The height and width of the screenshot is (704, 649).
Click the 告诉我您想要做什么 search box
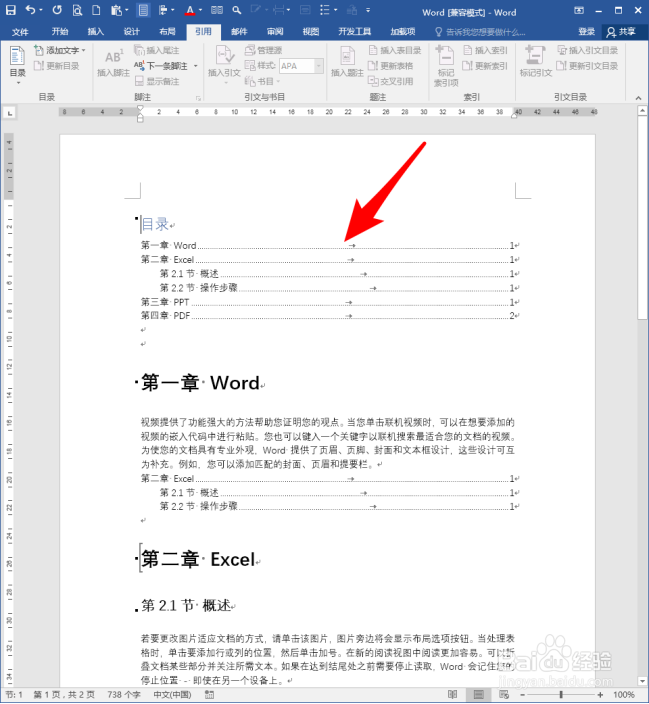480,32
